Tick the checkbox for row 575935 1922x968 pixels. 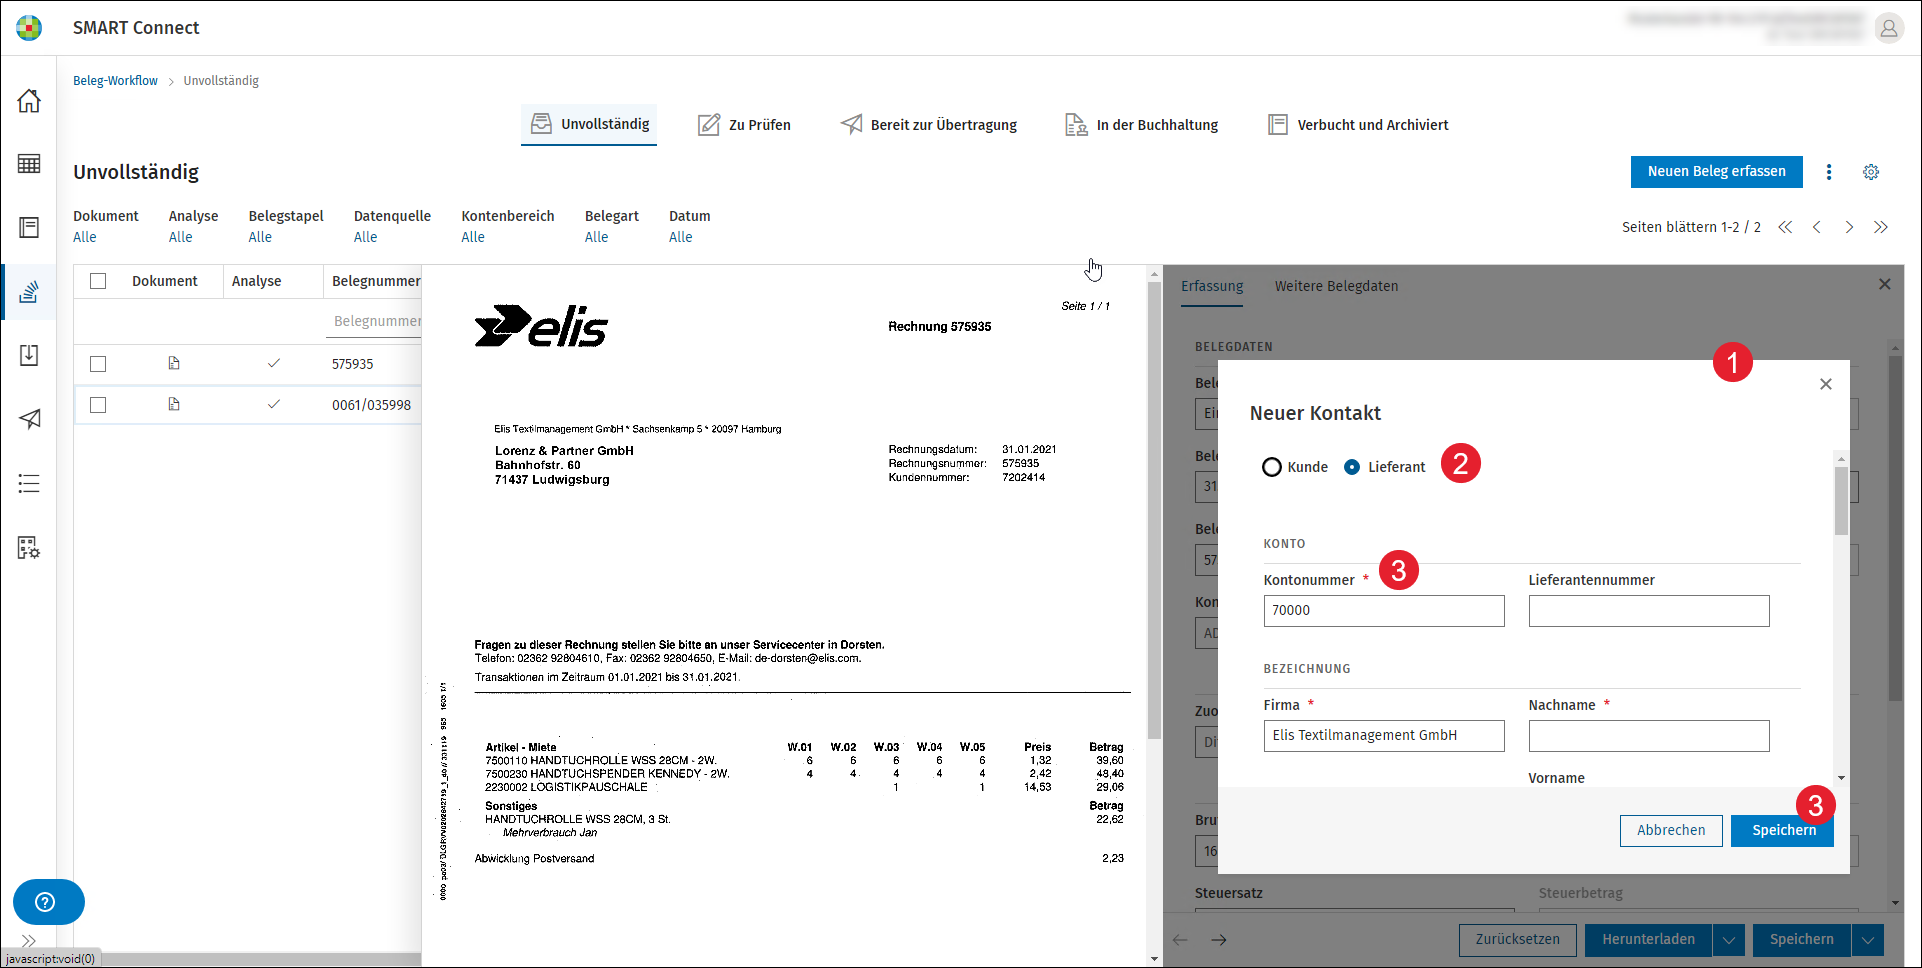coord(98,364)
